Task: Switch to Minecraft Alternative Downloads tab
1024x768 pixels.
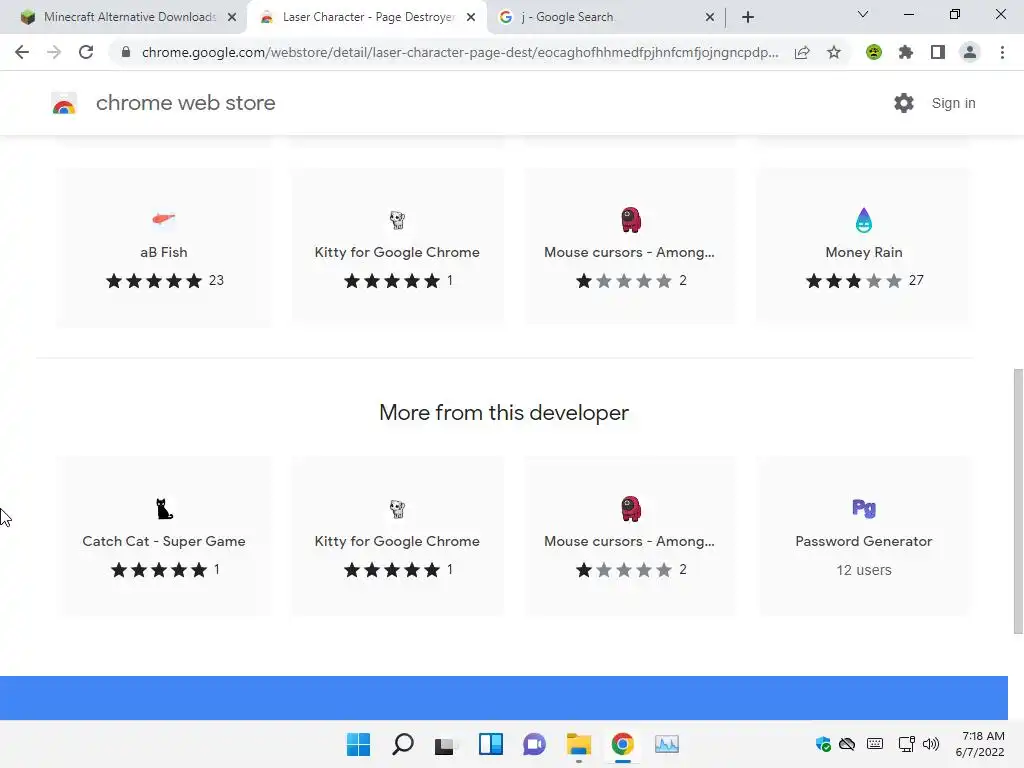Action: tap(129, 17)
